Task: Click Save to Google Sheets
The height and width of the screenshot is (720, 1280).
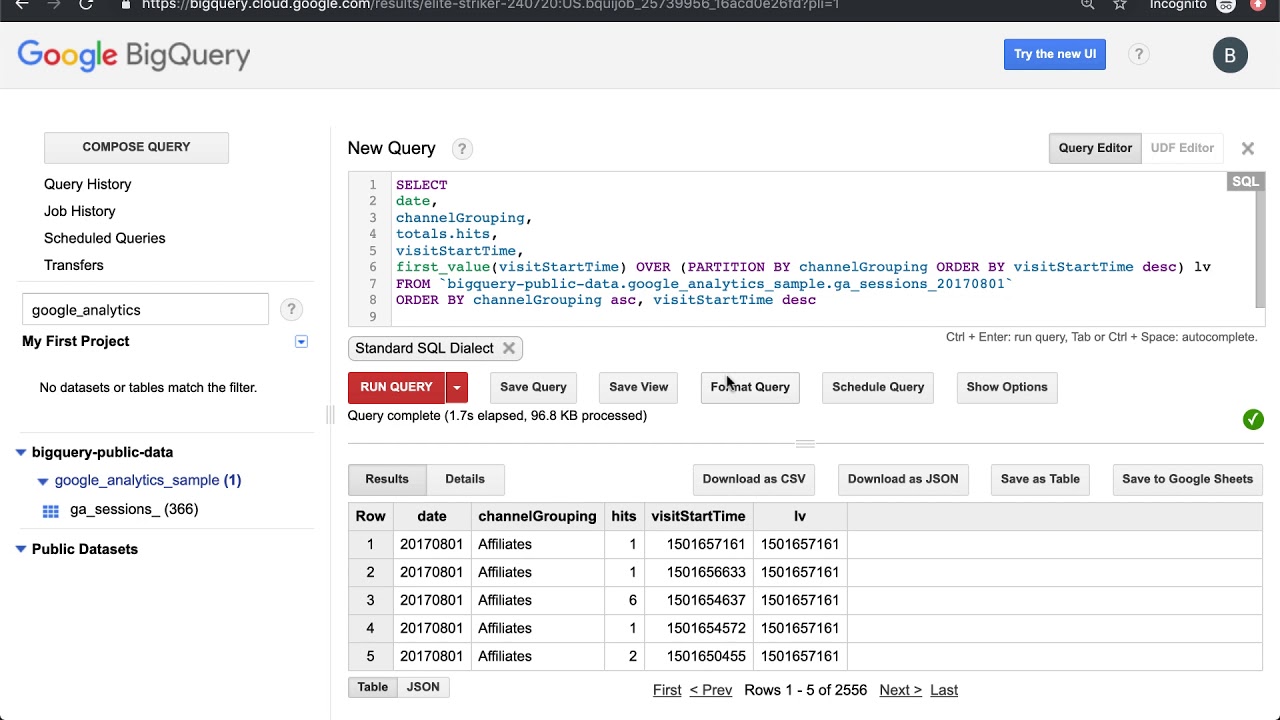Action: click(x=1187, y=479)
